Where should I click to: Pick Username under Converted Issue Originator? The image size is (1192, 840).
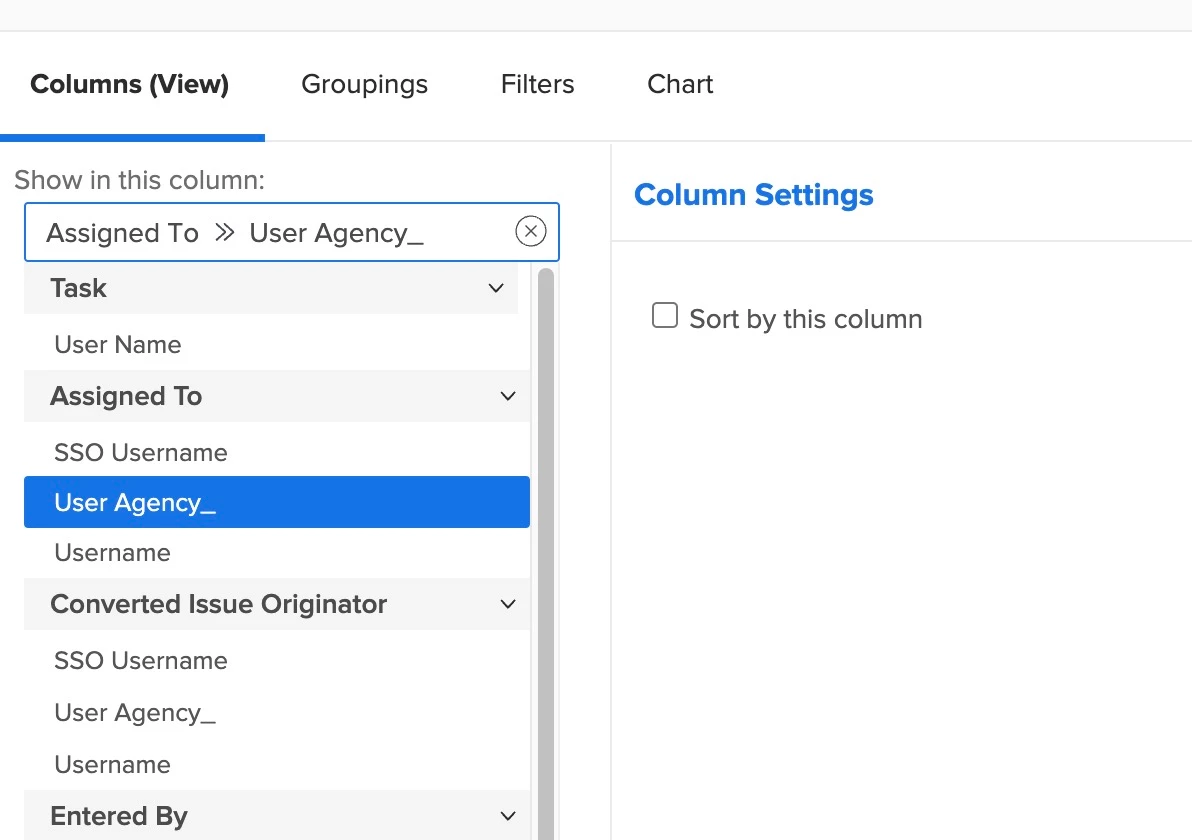click(112, 765)
